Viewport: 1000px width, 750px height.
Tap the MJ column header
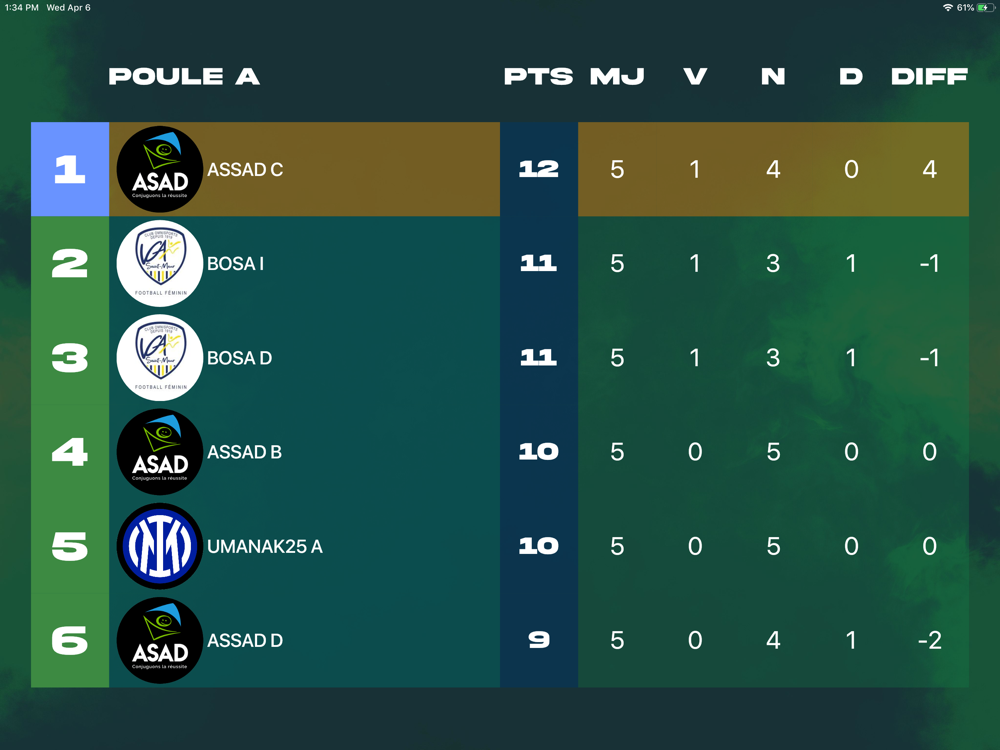pyautogui.click(x=617, y=77)
